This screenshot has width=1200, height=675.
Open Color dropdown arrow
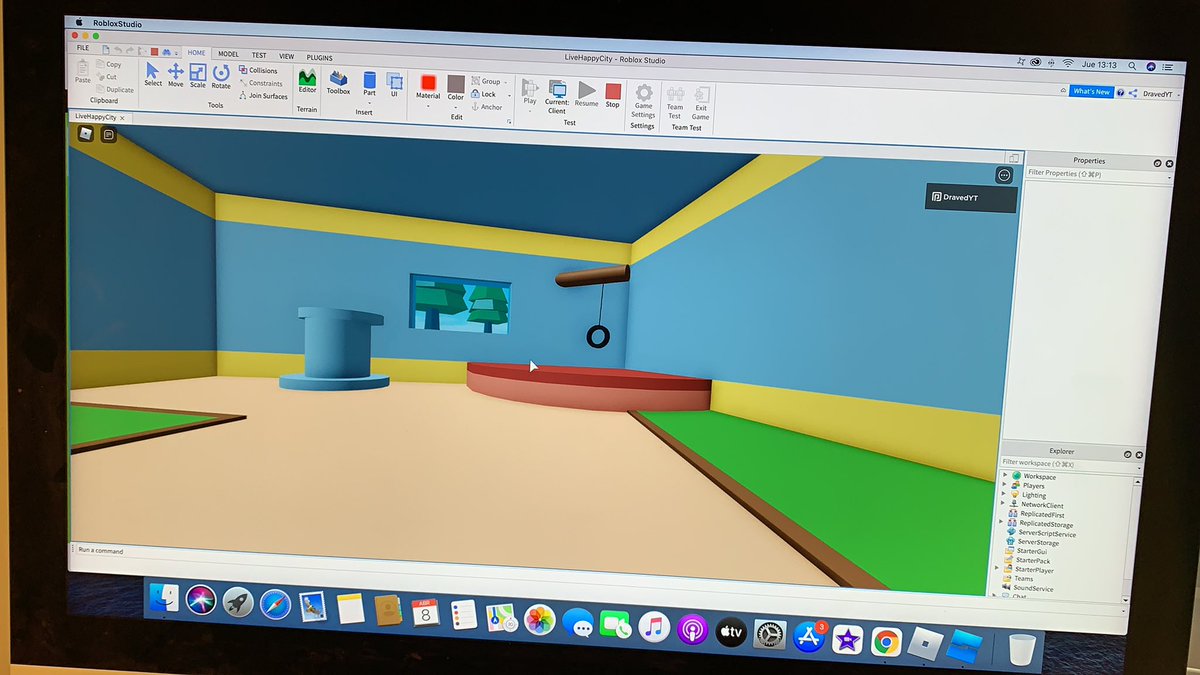(455, 107)
